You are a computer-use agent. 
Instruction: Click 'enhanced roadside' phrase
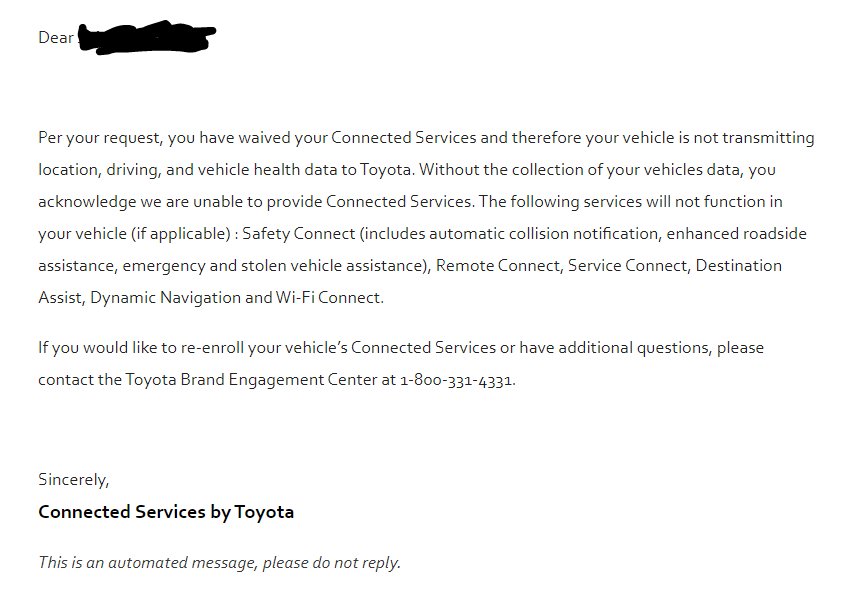pyautogui.click(x=737, y=234)
